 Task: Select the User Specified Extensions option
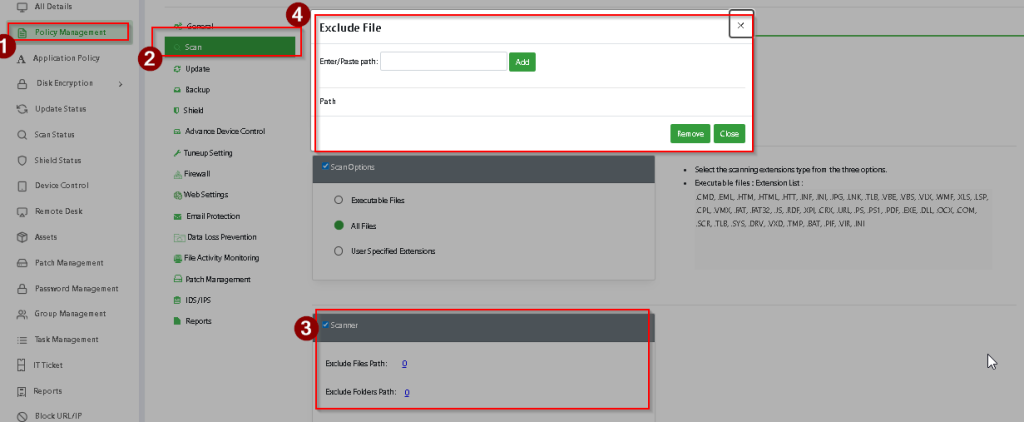pyautogui.click(x=339, y=251)
